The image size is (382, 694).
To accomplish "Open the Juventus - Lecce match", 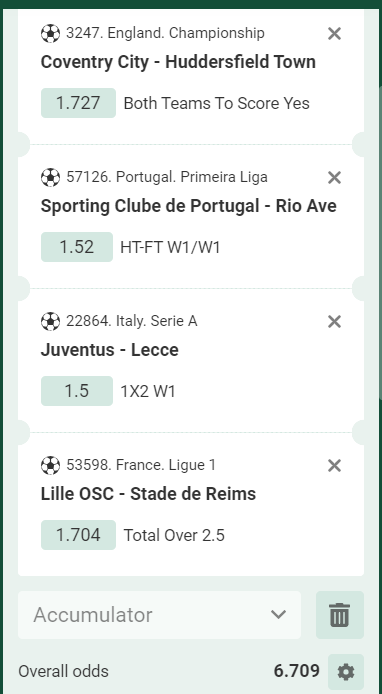I will [110, 350].
